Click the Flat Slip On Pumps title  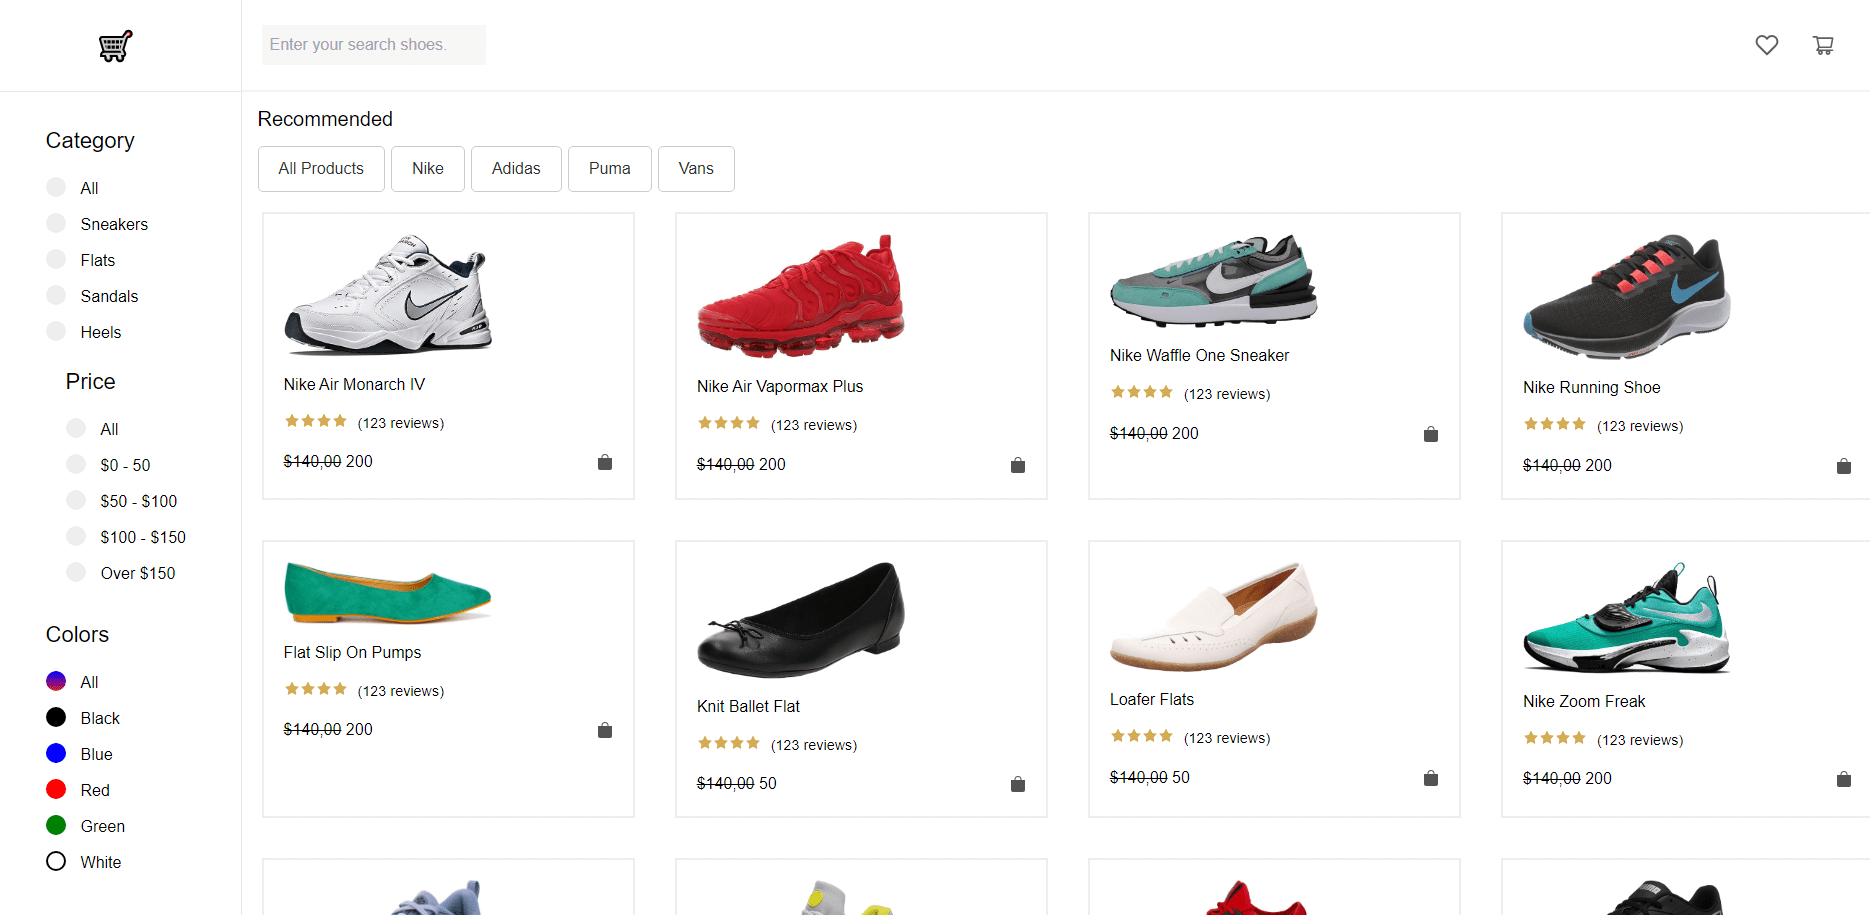352,652
